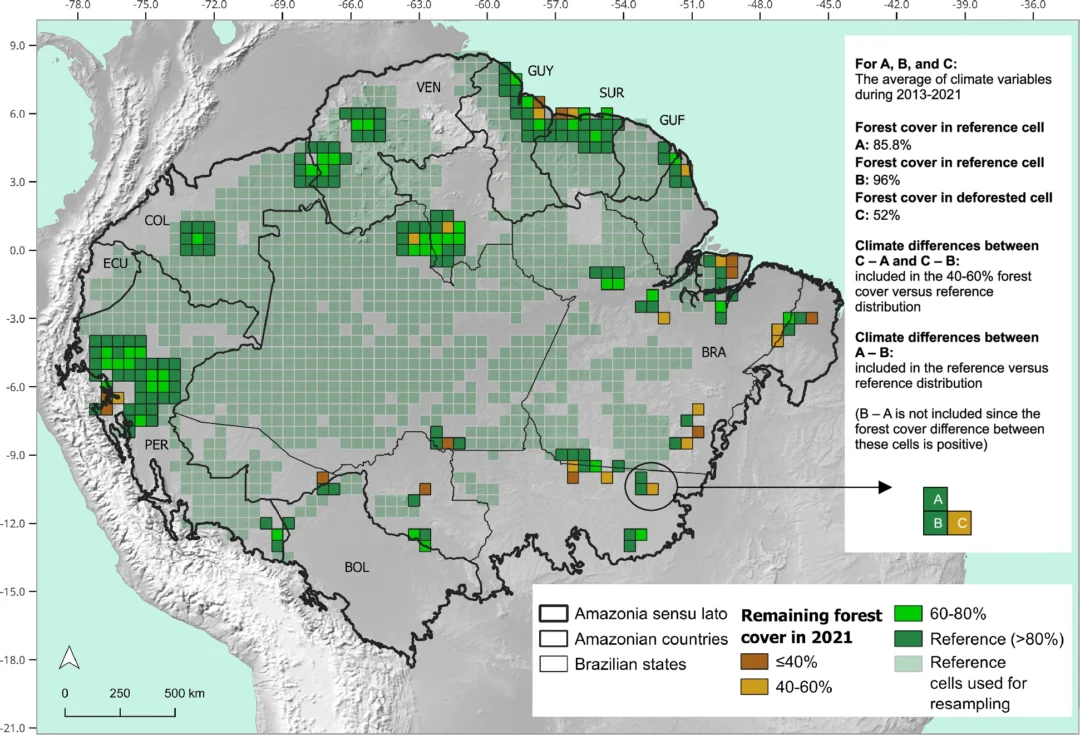Select the BRA country label
1080x735 pixels.
712,353
